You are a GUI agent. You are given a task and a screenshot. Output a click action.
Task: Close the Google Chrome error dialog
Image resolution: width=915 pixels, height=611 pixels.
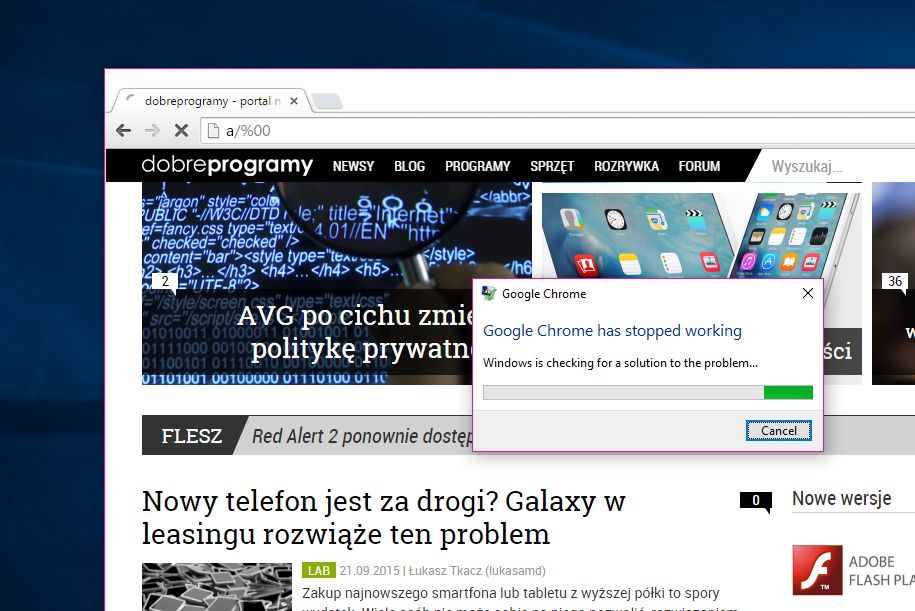click(x=808, y=293)
